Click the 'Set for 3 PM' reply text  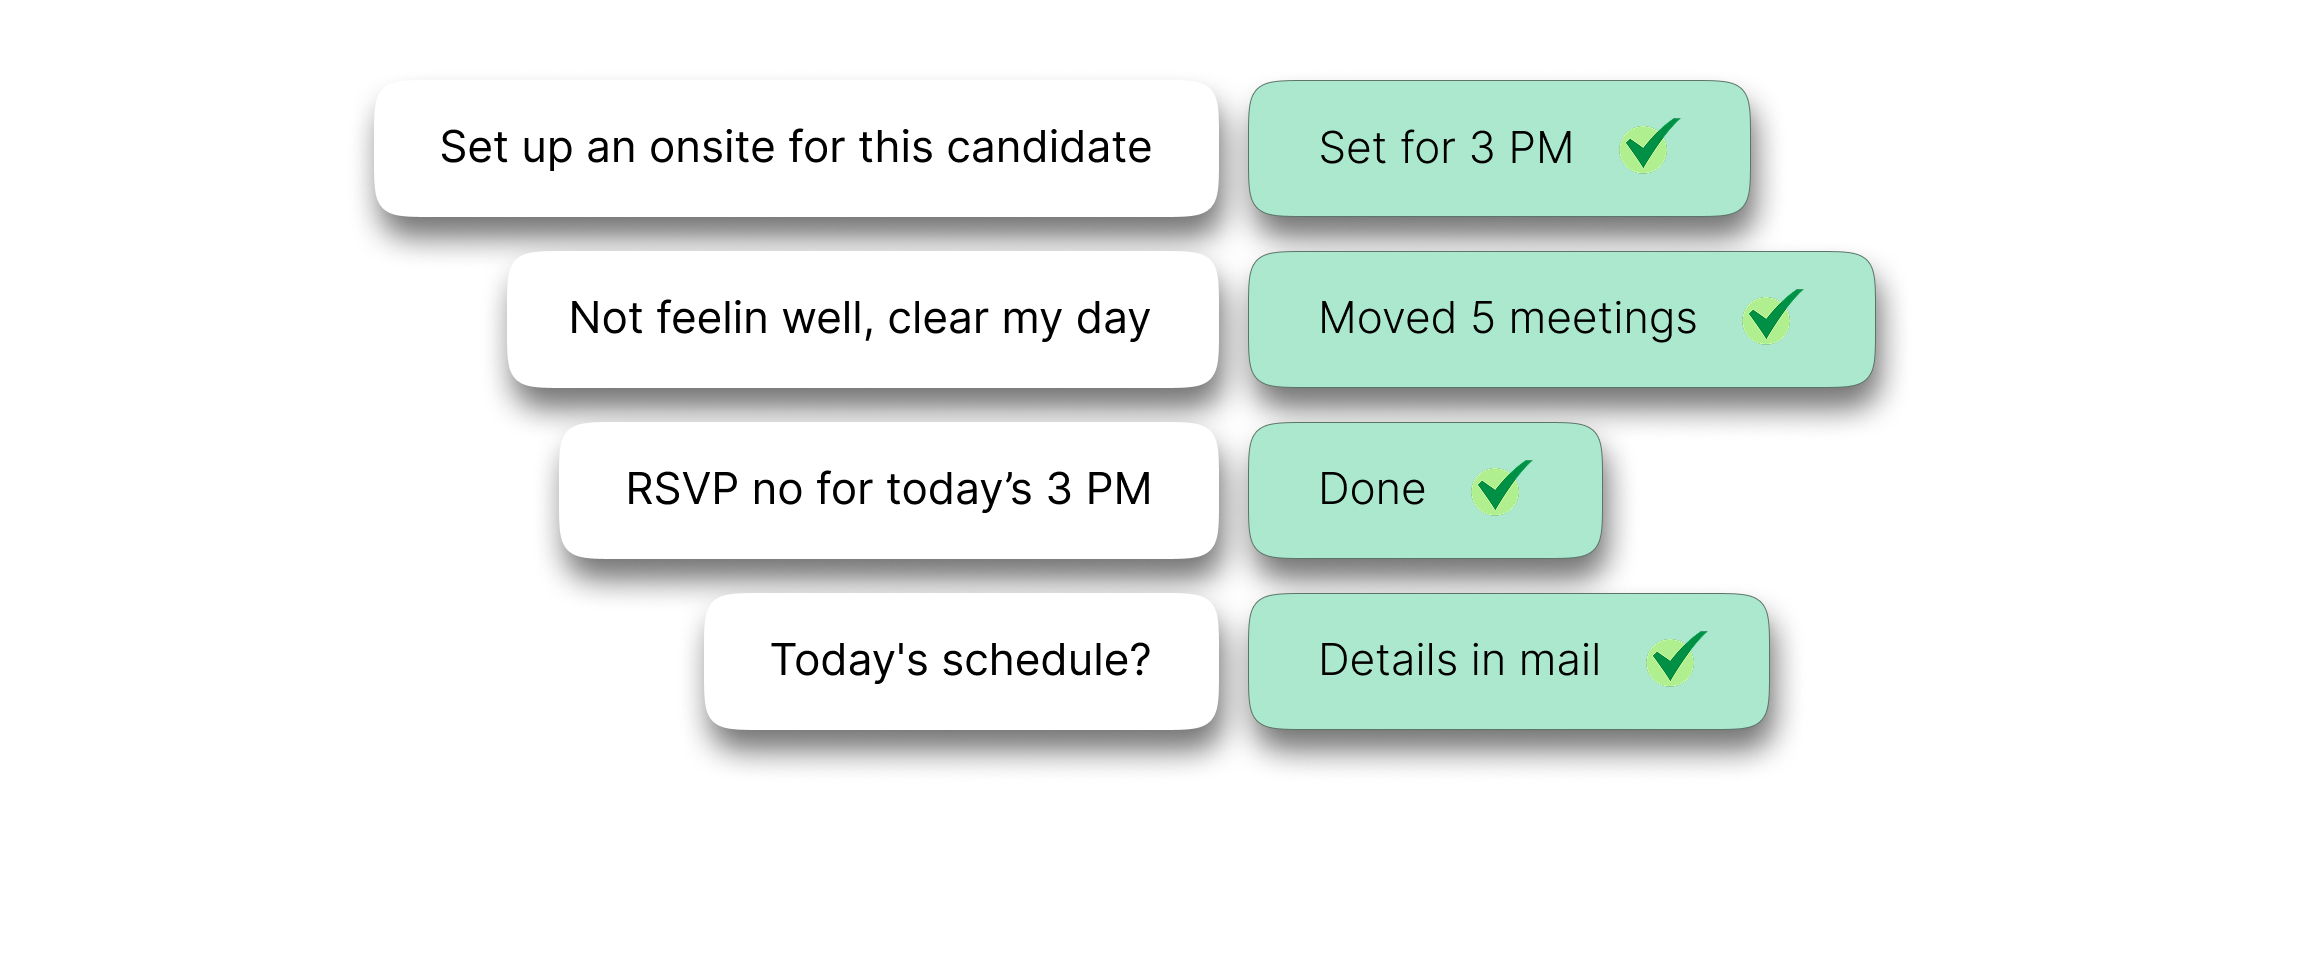(1446, 148)
